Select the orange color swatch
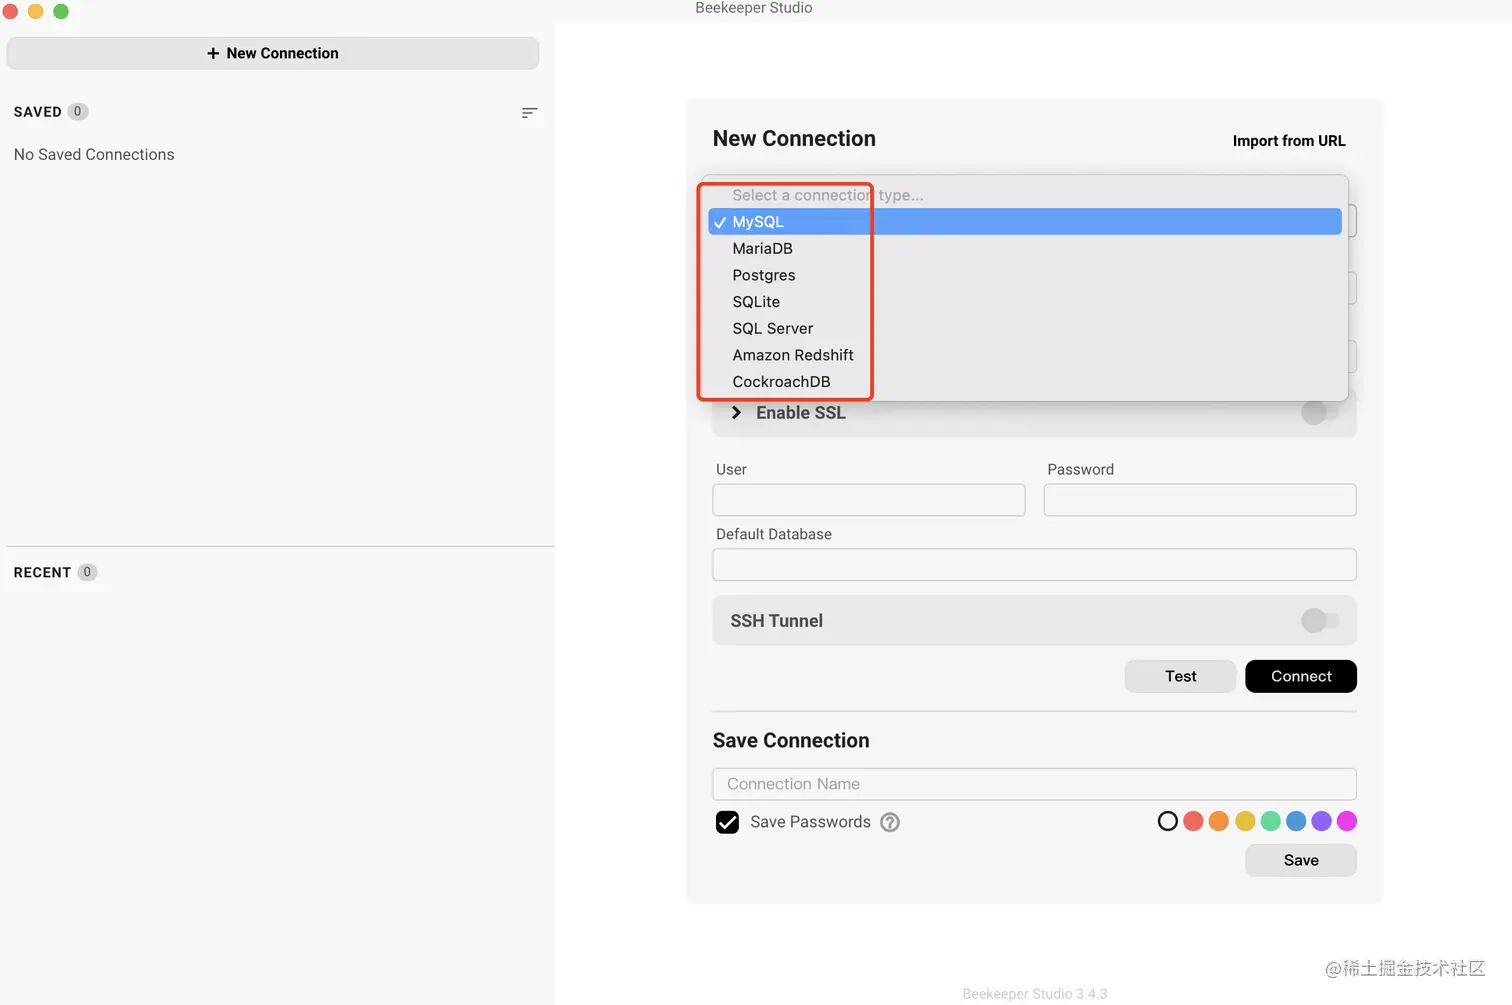 coord(1218,821)
